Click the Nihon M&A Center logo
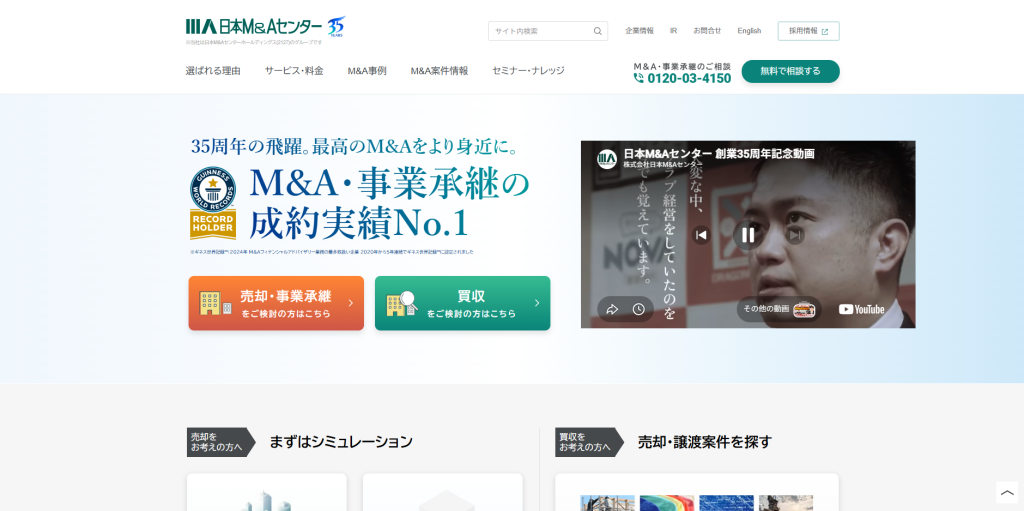Viewport: 1024px width, 511px height. (x=253, y=27)
